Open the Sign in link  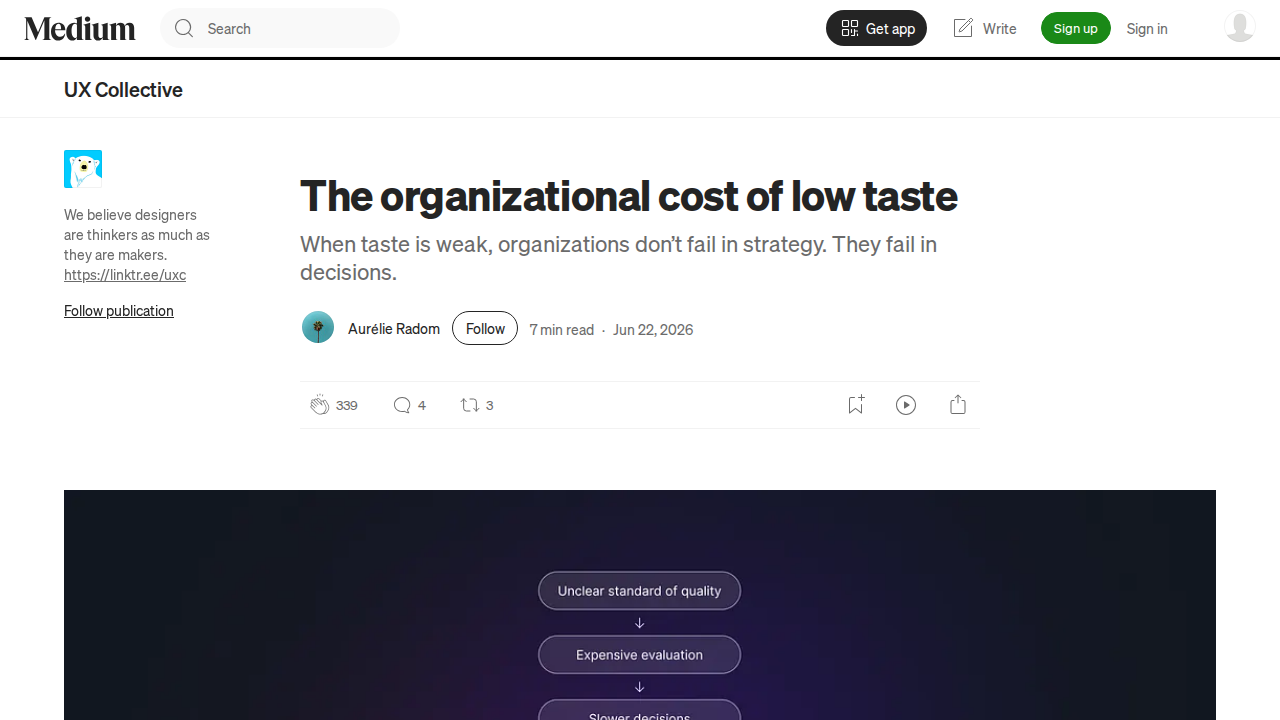[x=1147, y=28]
